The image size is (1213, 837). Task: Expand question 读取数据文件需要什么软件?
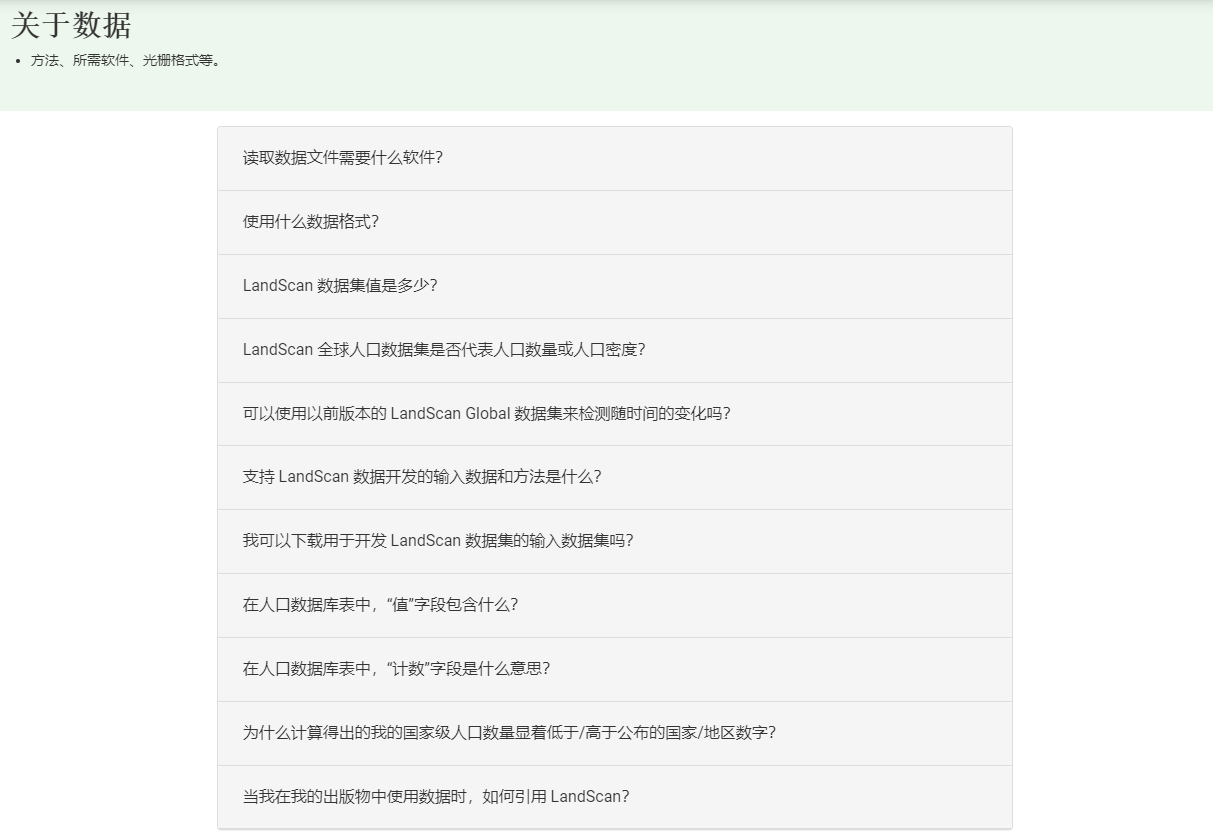click(x=614, y=158)
